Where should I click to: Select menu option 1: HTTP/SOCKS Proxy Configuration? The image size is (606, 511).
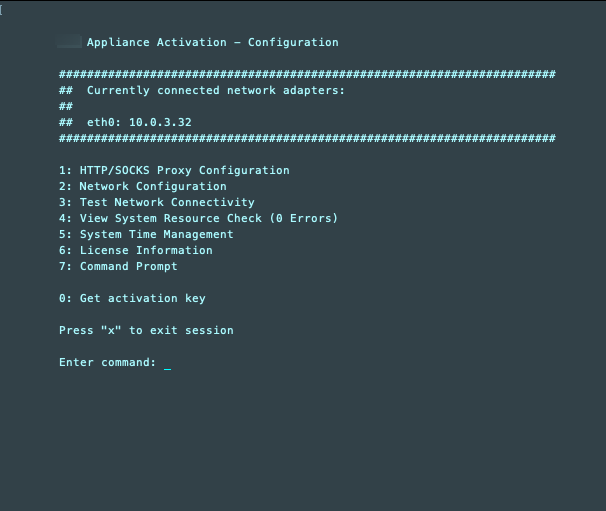(x=174, y=170)
